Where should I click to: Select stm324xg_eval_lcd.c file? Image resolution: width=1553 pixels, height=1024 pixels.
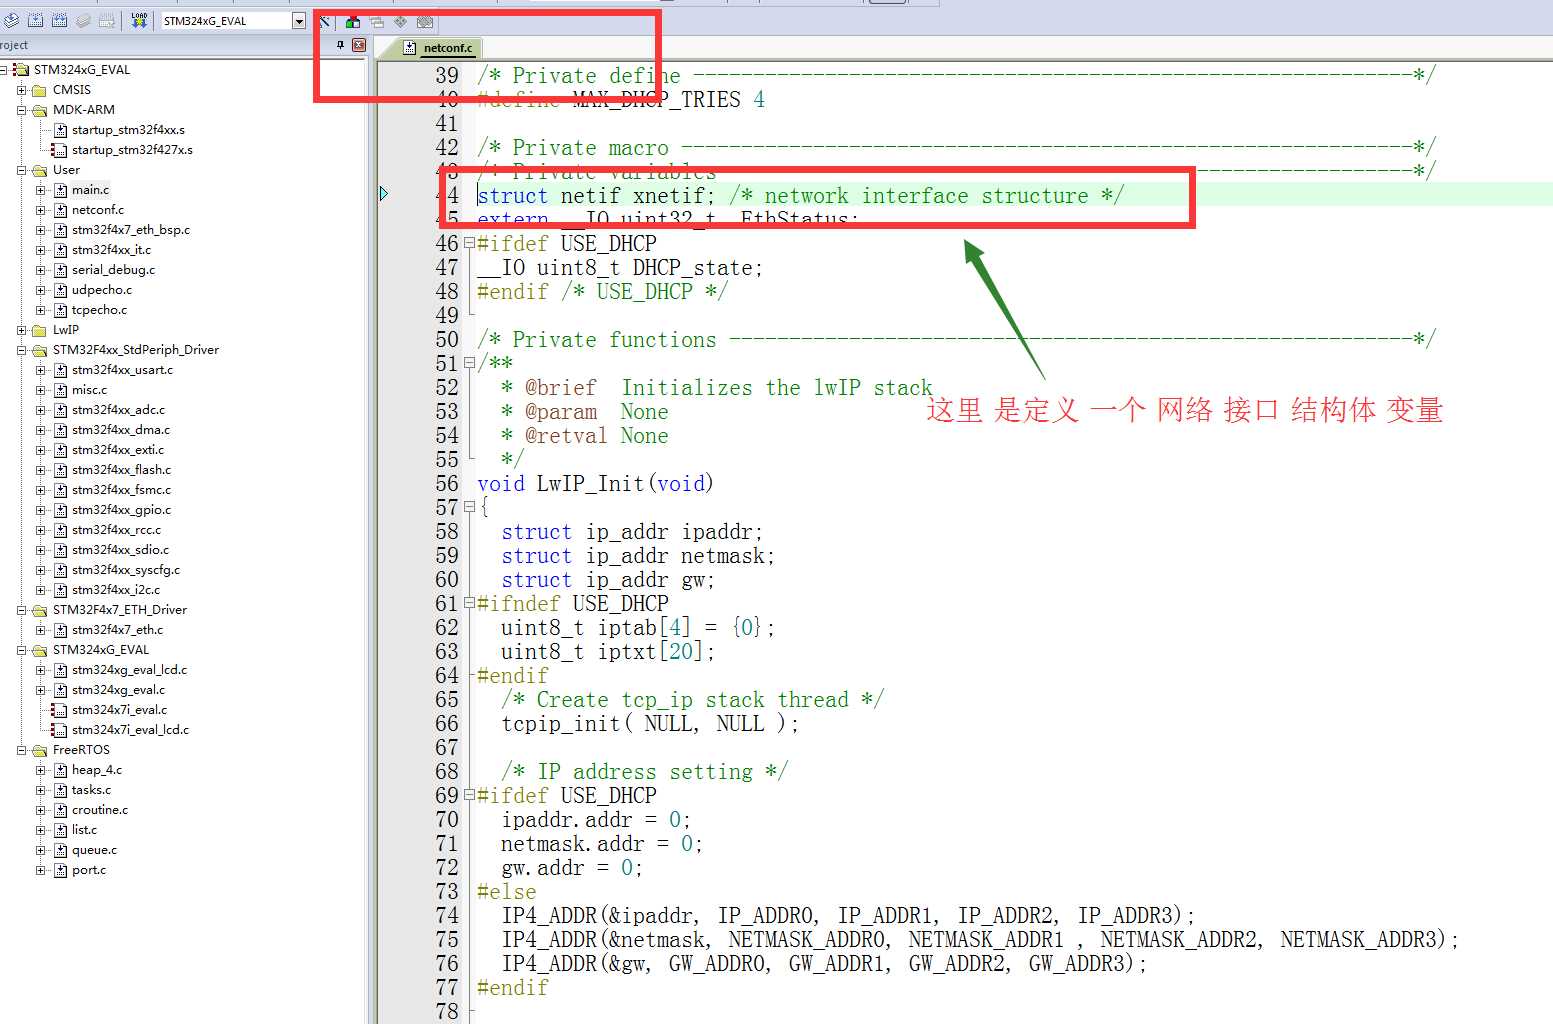click(x=129, y=670)
